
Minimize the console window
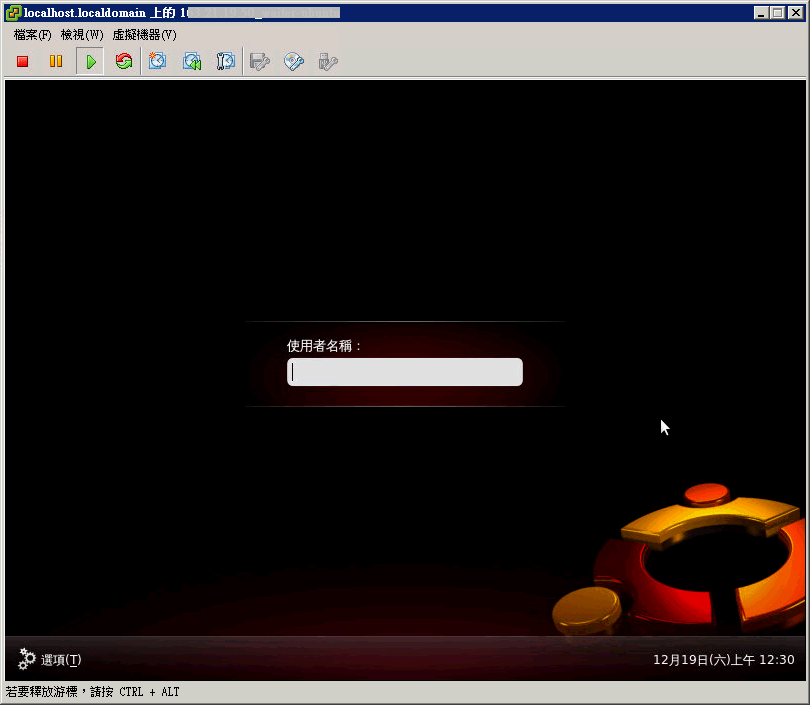pyautogui.click(x=760, y=12)
